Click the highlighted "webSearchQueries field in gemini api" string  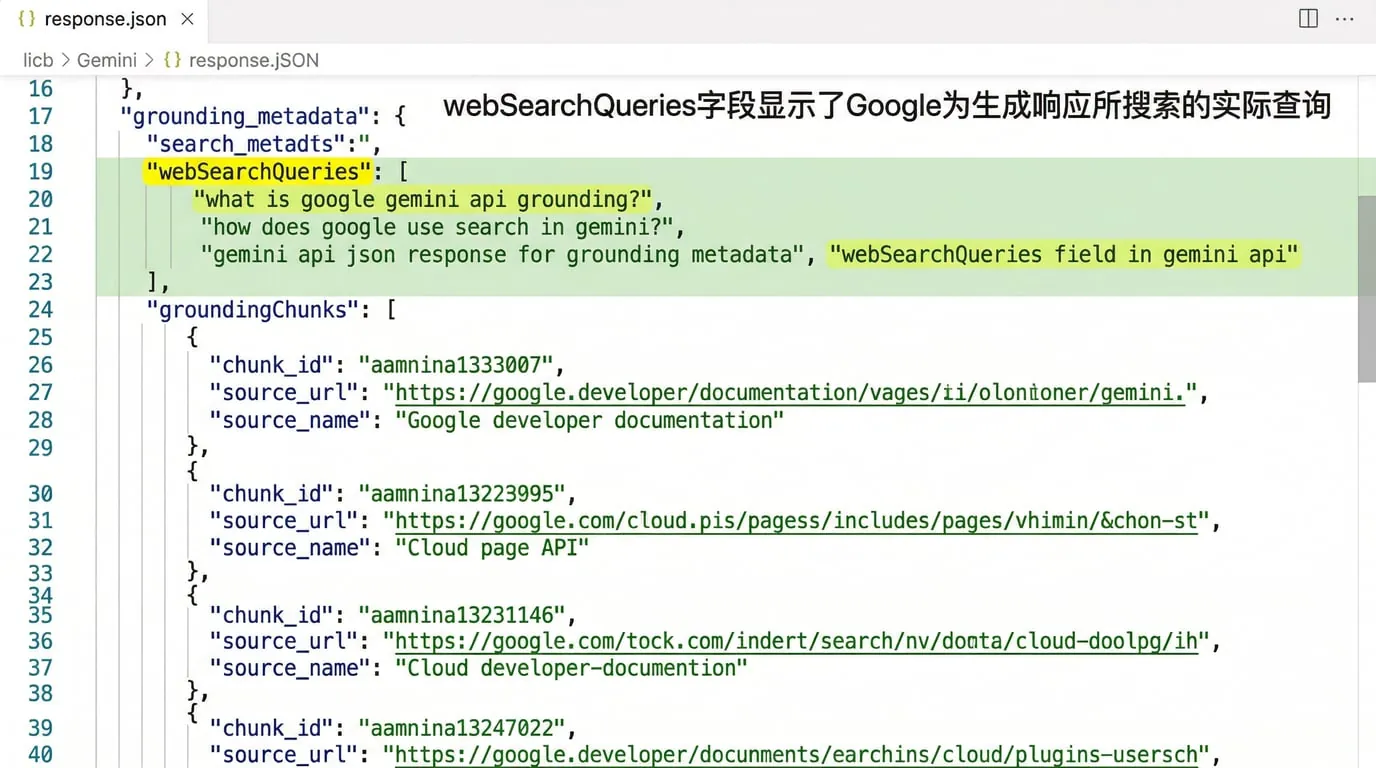tap(1064, 255)
